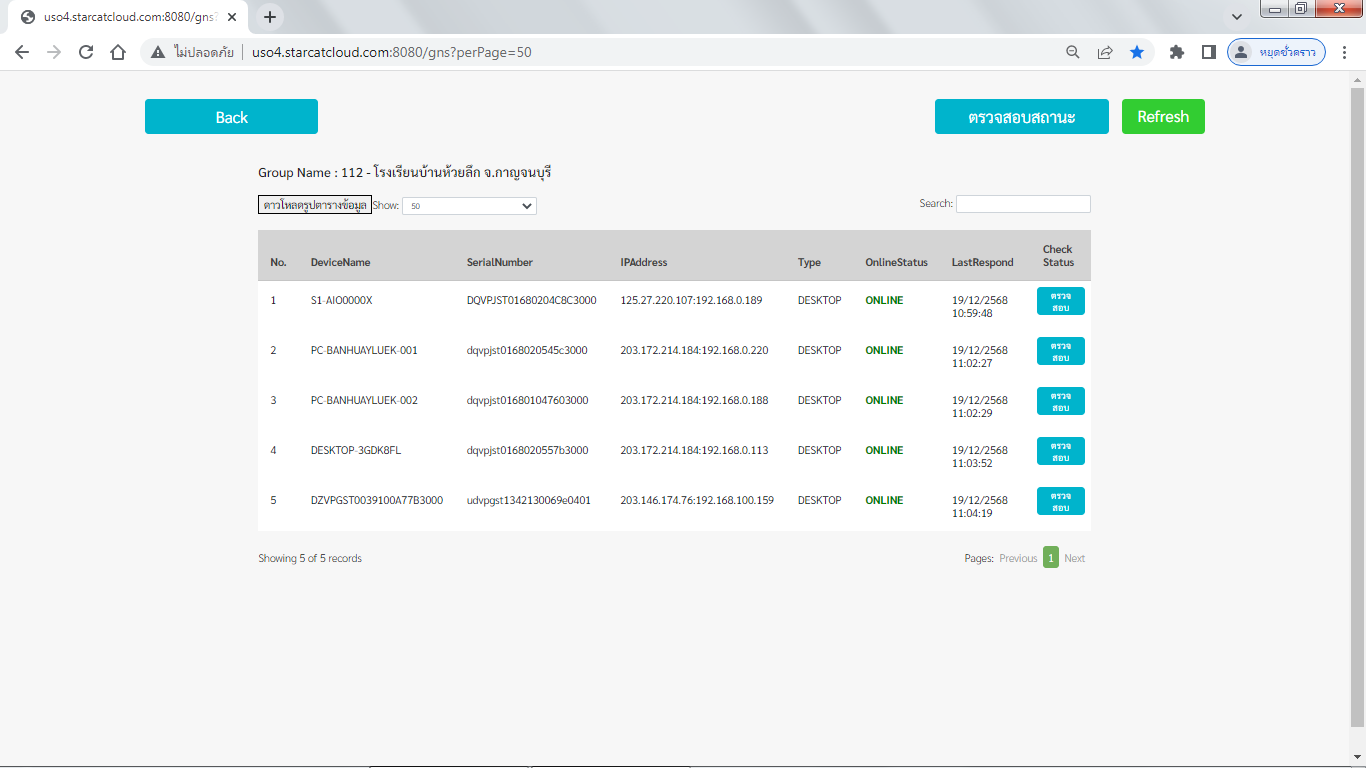Check status for device S1-AIO0000X
This screenshot has width=1366, height=768.
[1060, 301]
